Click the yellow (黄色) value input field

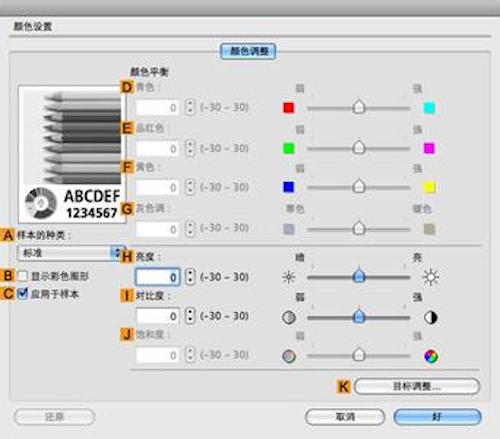tap(158, 187)
